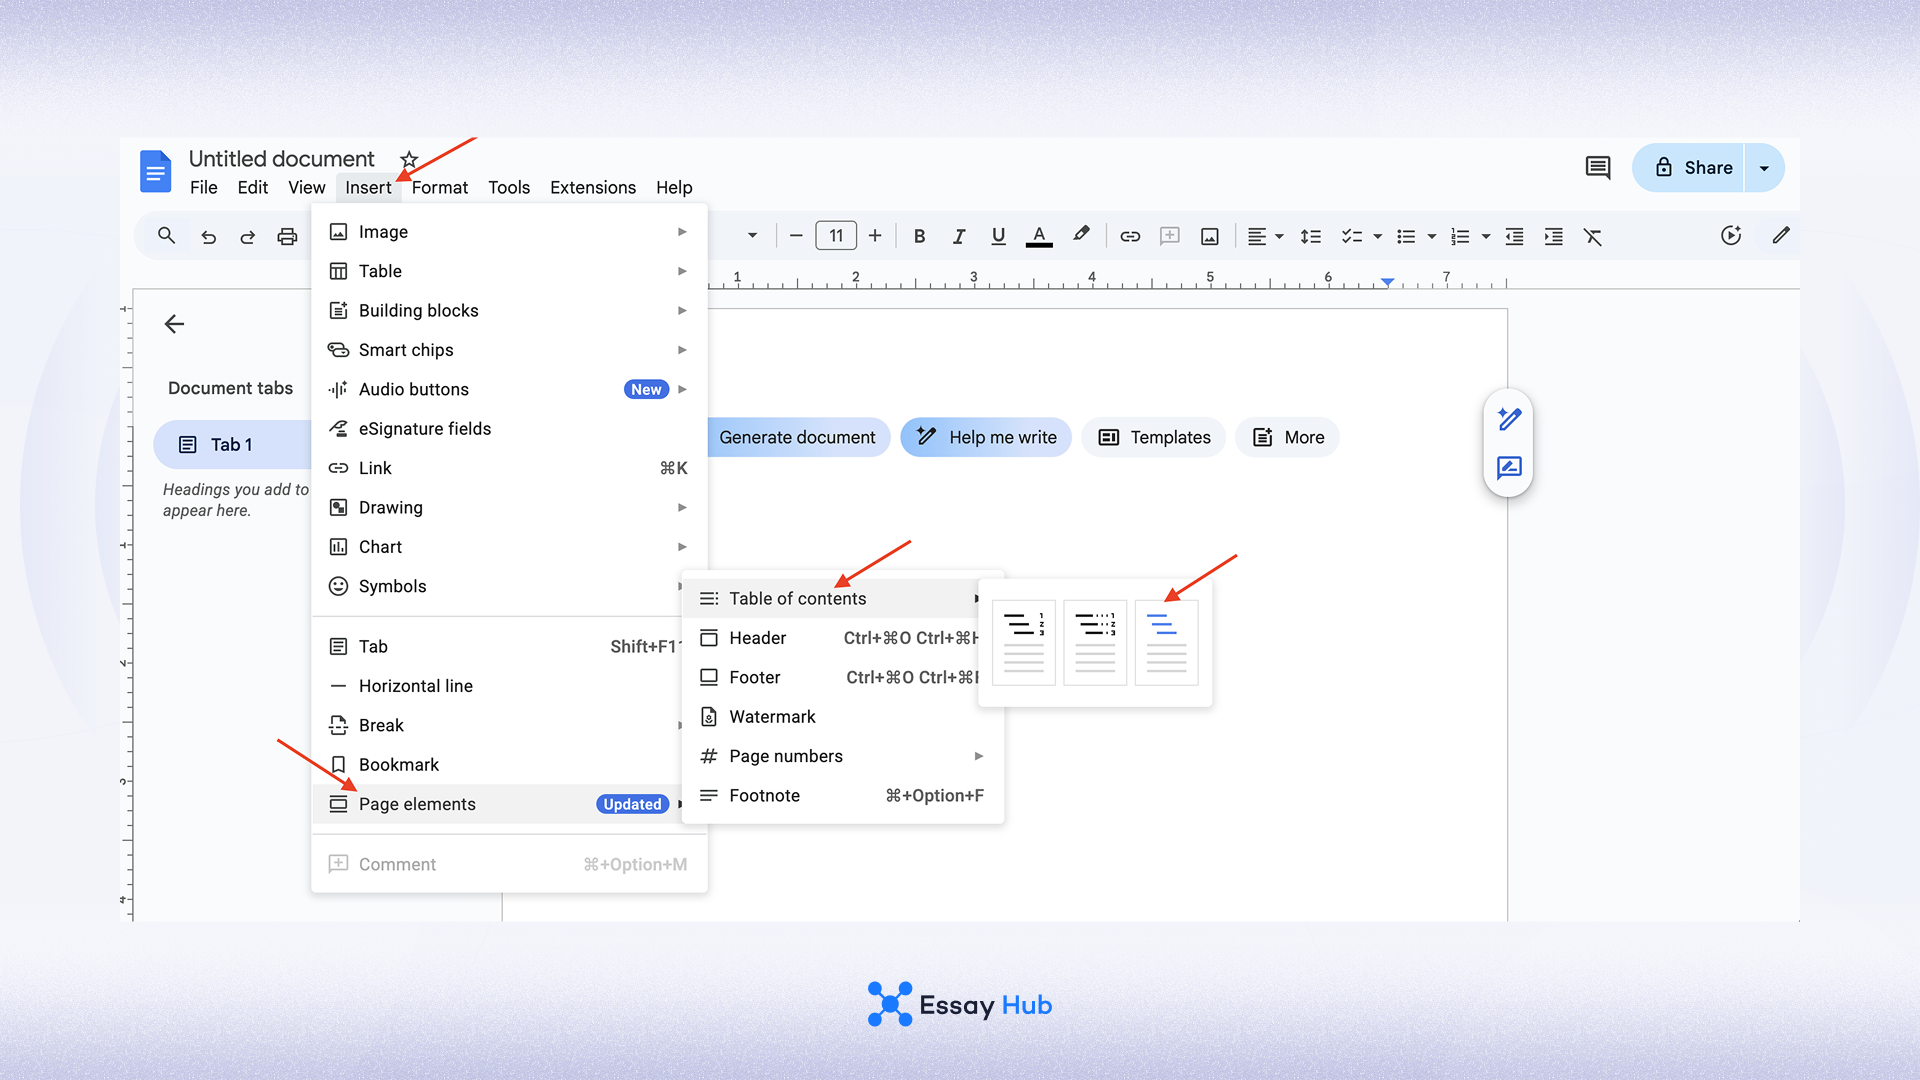The height and width of the screenshot is (1080, 1920).
Task: Expand the Share options dropdown arrow
Action: (1764, 168)
